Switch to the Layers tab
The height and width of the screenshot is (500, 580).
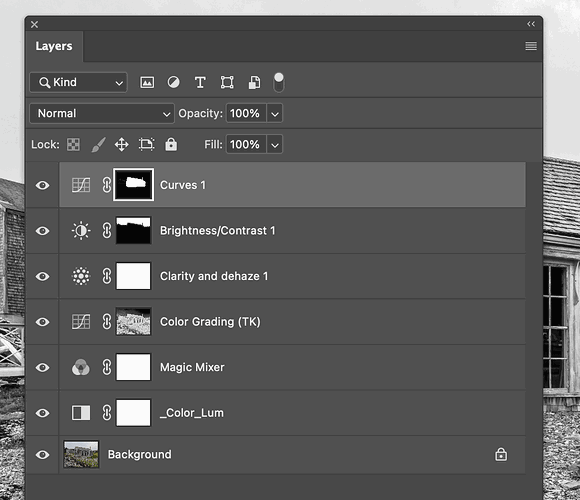[54, 46]
